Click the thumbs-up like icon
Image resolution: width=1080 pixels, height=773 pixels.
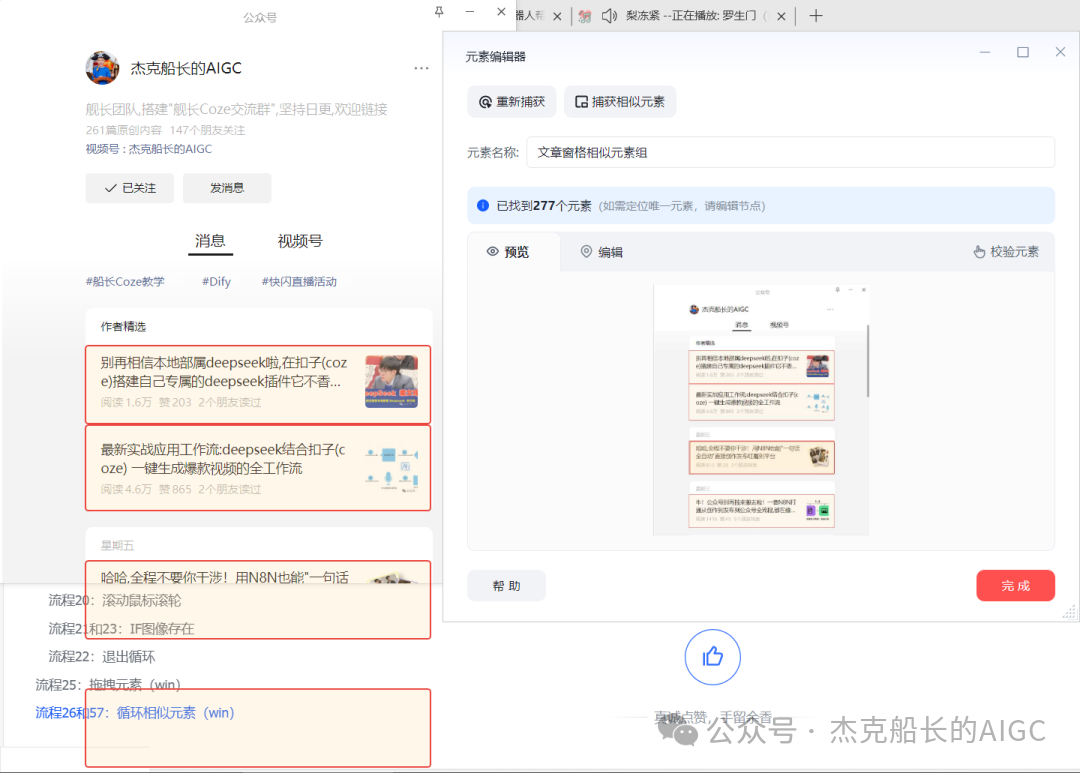(x=713, y=657)
